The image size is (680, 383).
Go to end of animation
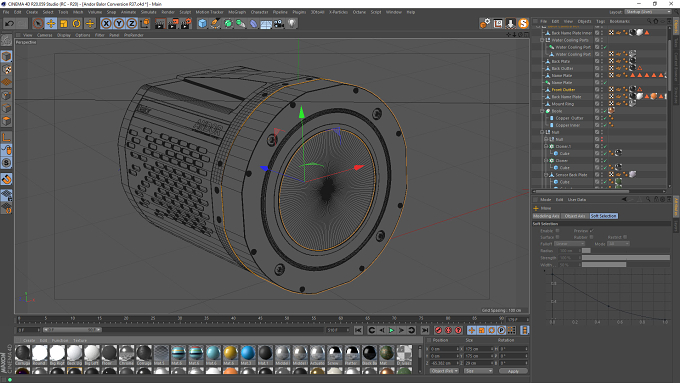pos(425,331)
